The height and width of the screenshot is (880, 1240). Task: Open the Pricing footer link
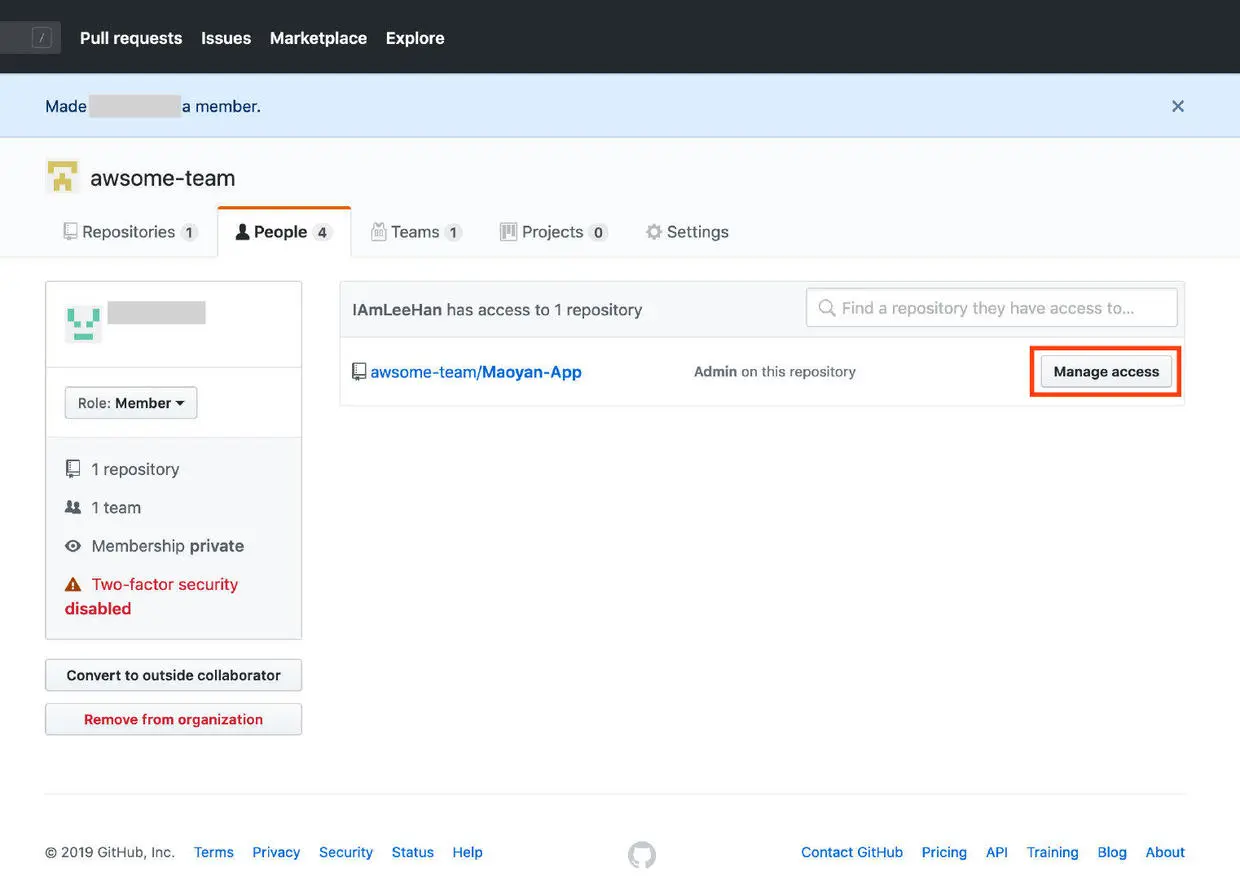coord(944,852)
